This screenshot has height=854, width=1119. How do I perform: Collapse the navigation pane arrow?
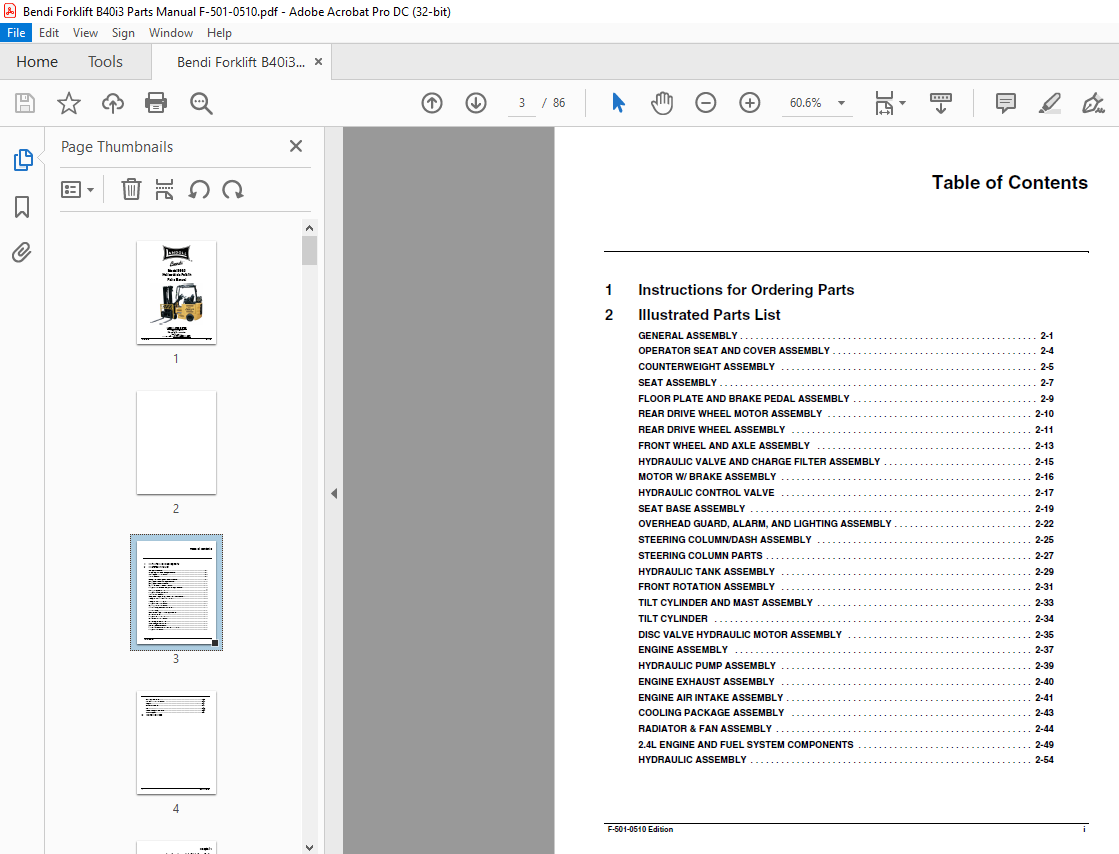click(334, 493)
